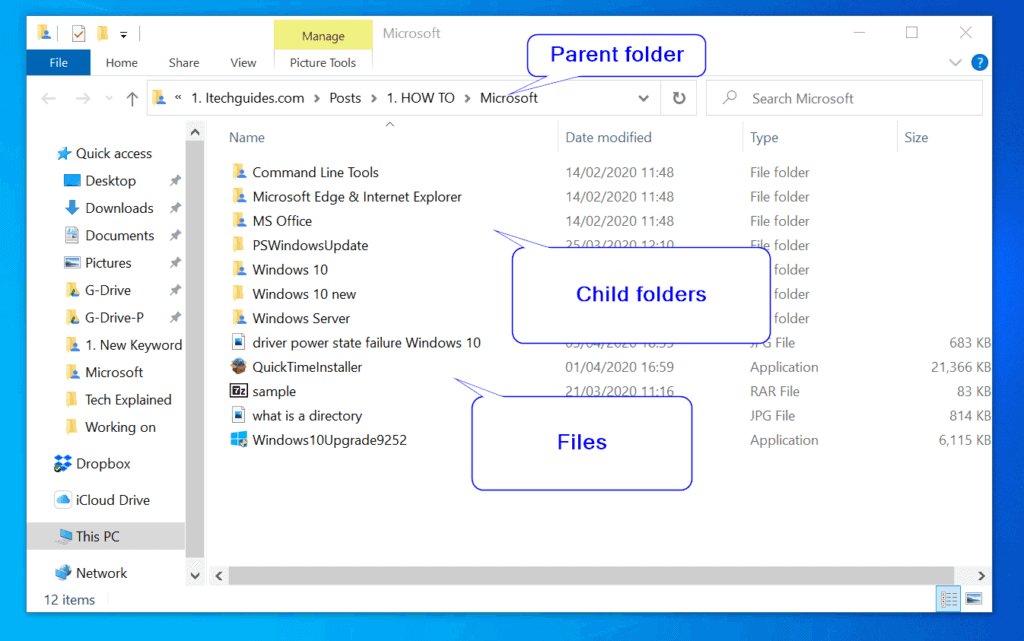Open G-Drive in the navigation pane
The height and width of the screenshot is (641, 1024).
pos(98,290)
